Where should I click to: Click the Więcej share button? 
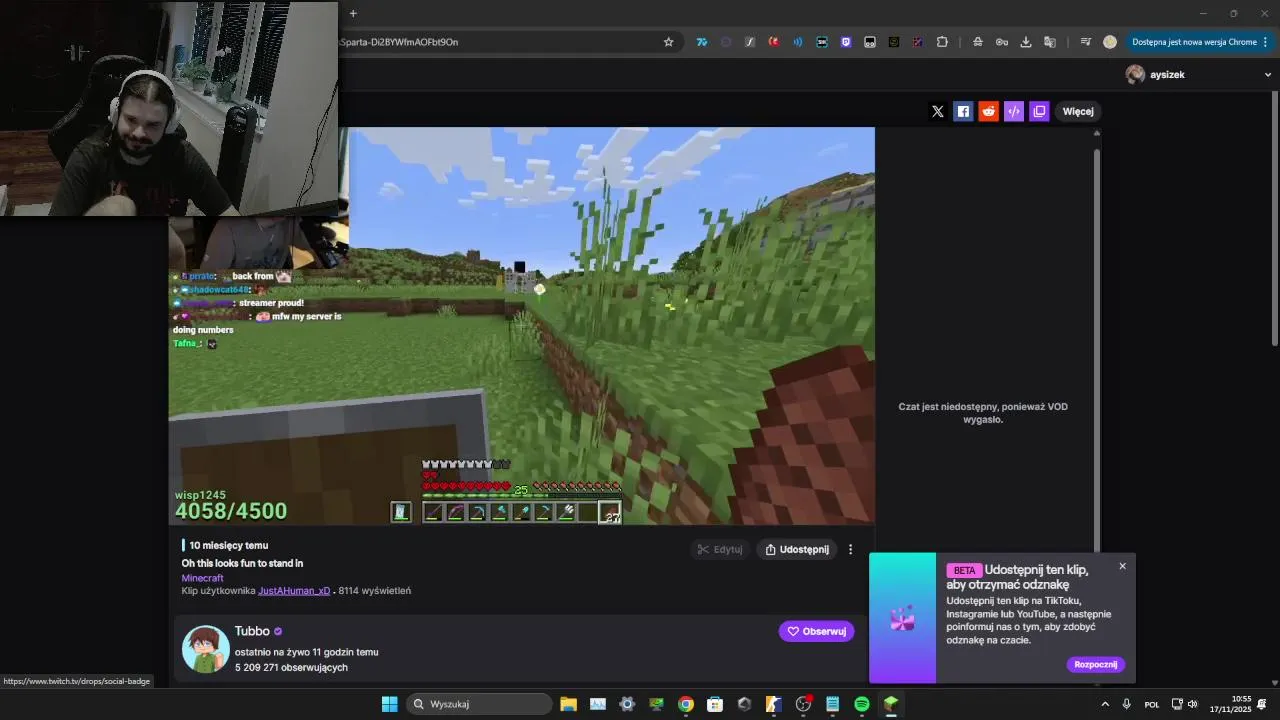tap(1078, 111)
